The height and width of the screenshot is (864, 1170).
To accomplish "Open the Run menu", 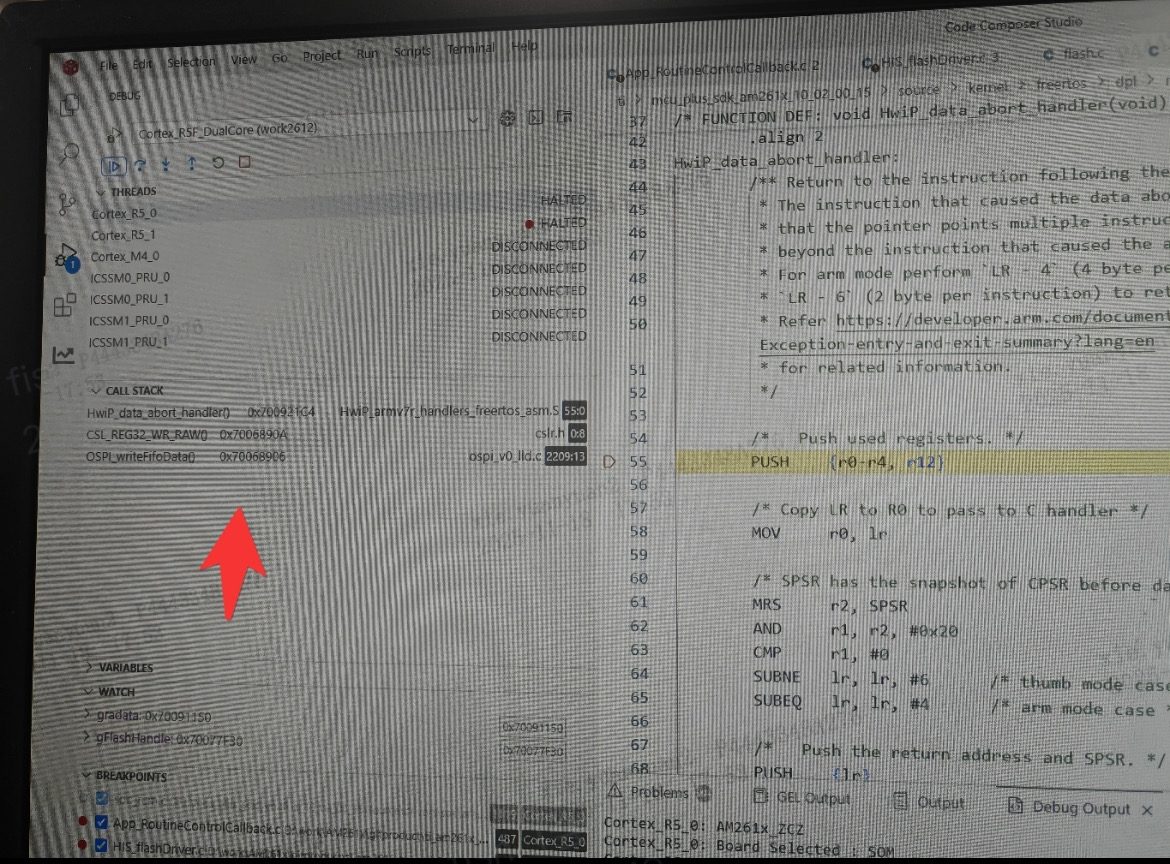I will (x=366, y=54).
